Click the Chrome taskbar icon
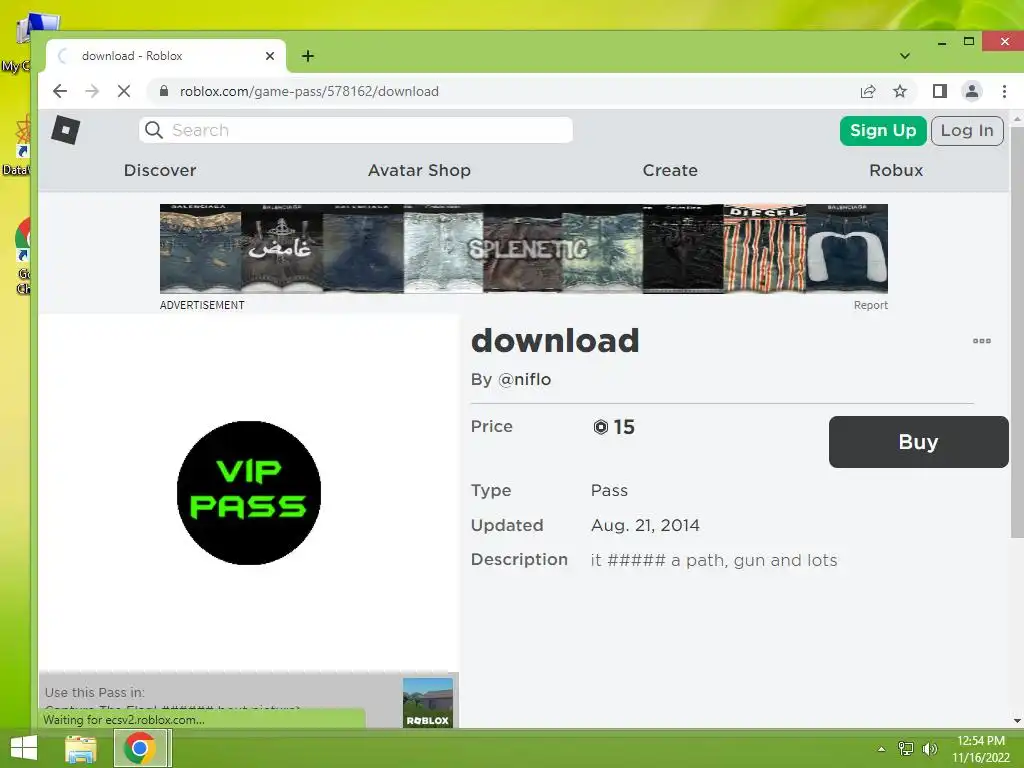The image size is (1024, 768). [139, 748]
